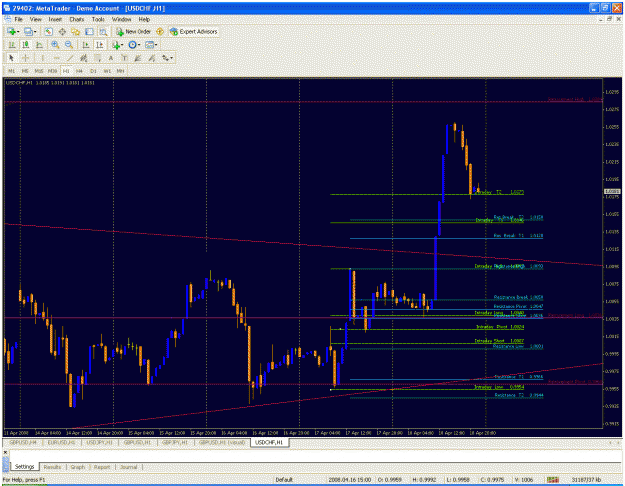This screenshot has height=486, width=625.
Task: Open the tester Results tab
Action: pos(52,466)
